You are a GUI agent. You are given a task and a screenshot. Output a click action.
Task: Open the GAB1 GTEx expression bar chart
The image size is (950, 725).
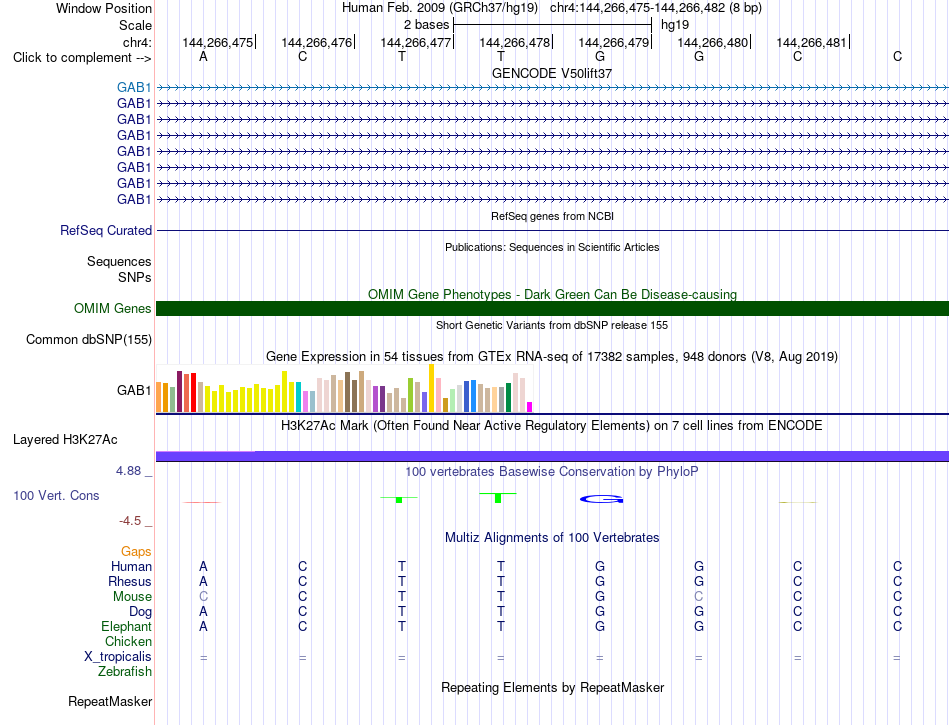coord(344,389)
